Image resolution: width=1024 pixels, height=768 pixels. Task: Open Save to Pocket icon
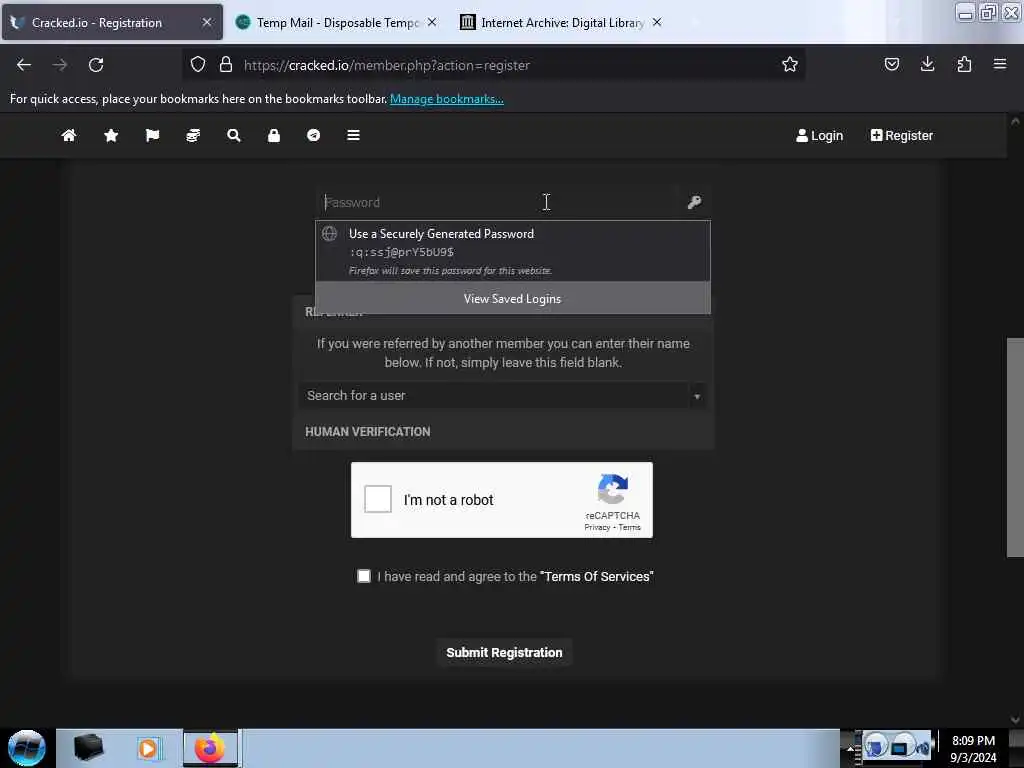tap(891, 64)
